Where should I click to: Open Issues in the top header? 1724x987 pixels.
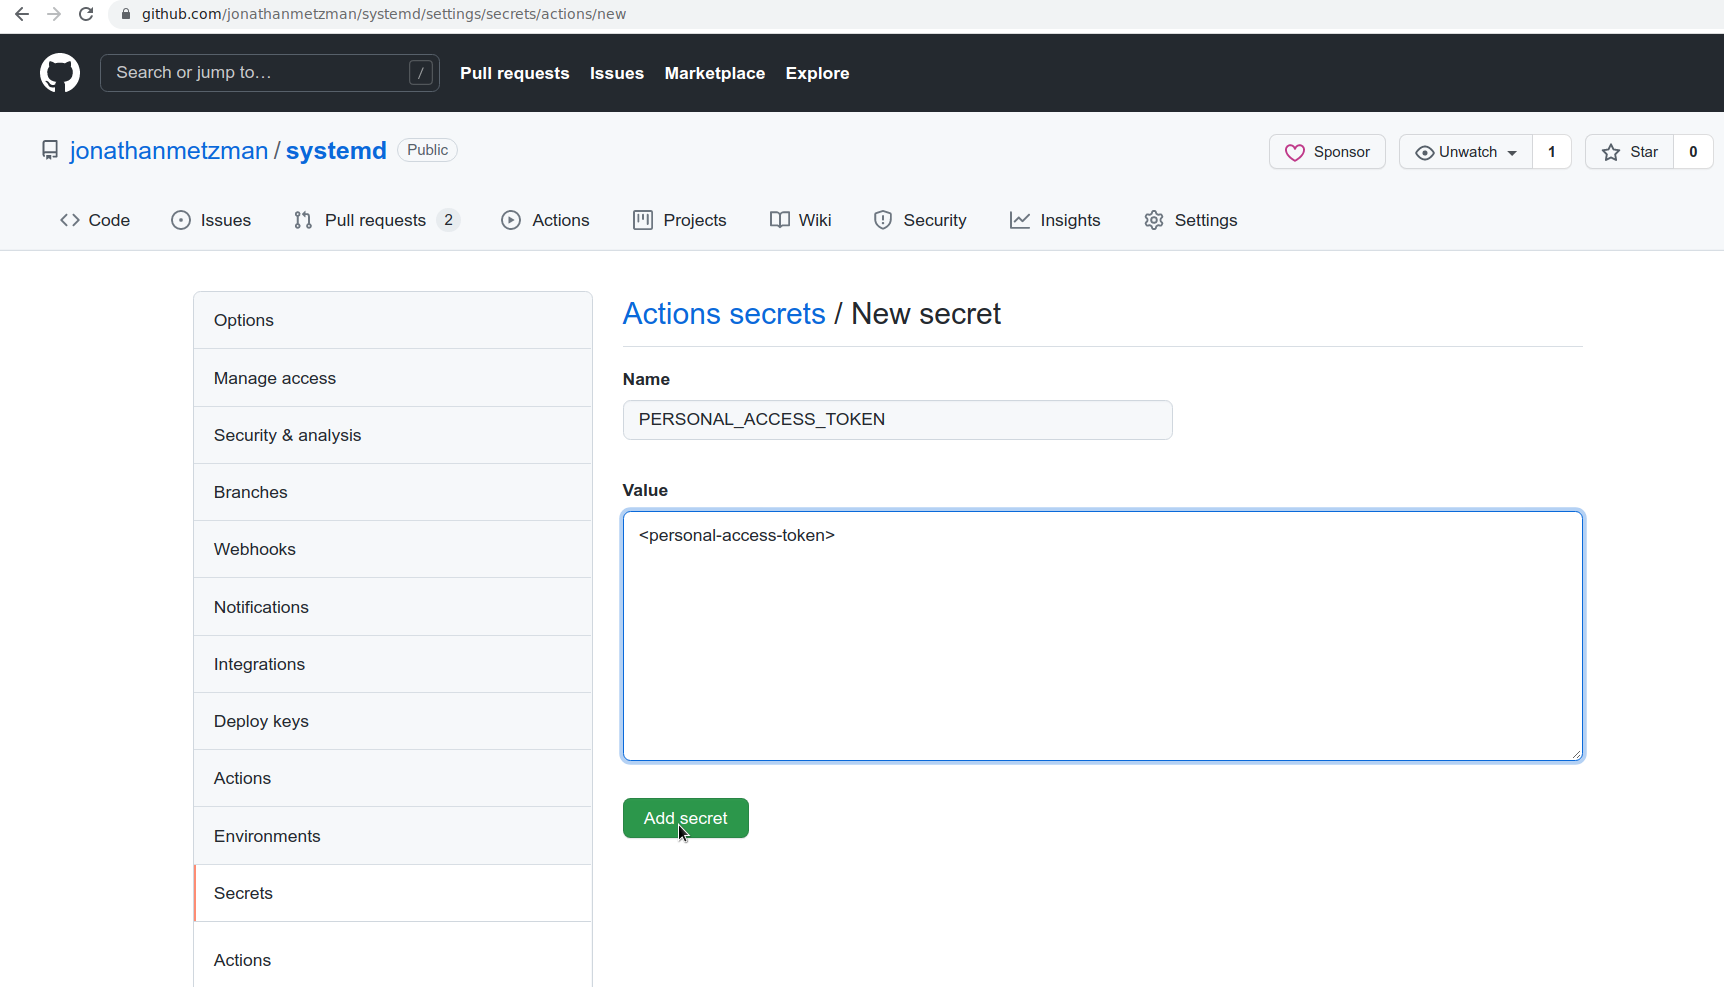coord(617,73)
